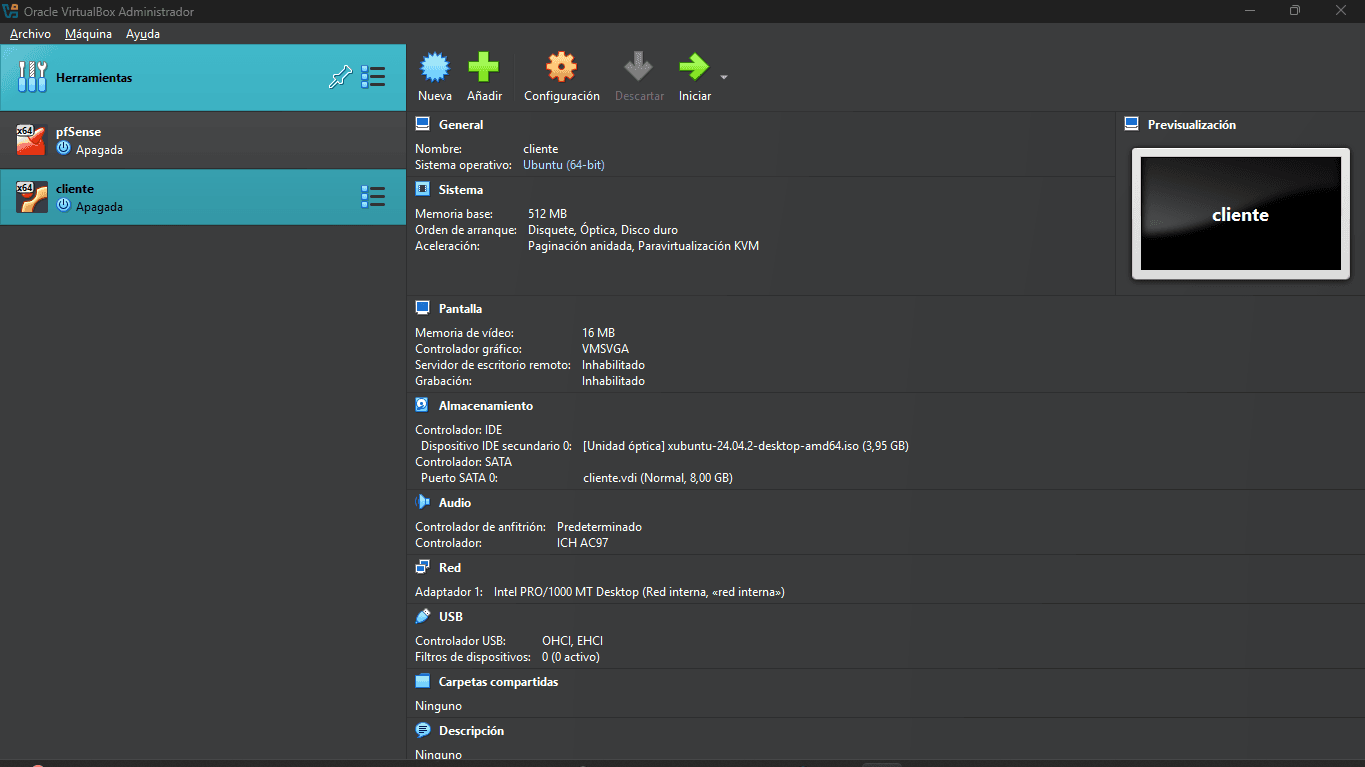This screenshot has width=1365, height=767.
Task: Click the Herramientas label in sidebar
Action: point(94,78)
